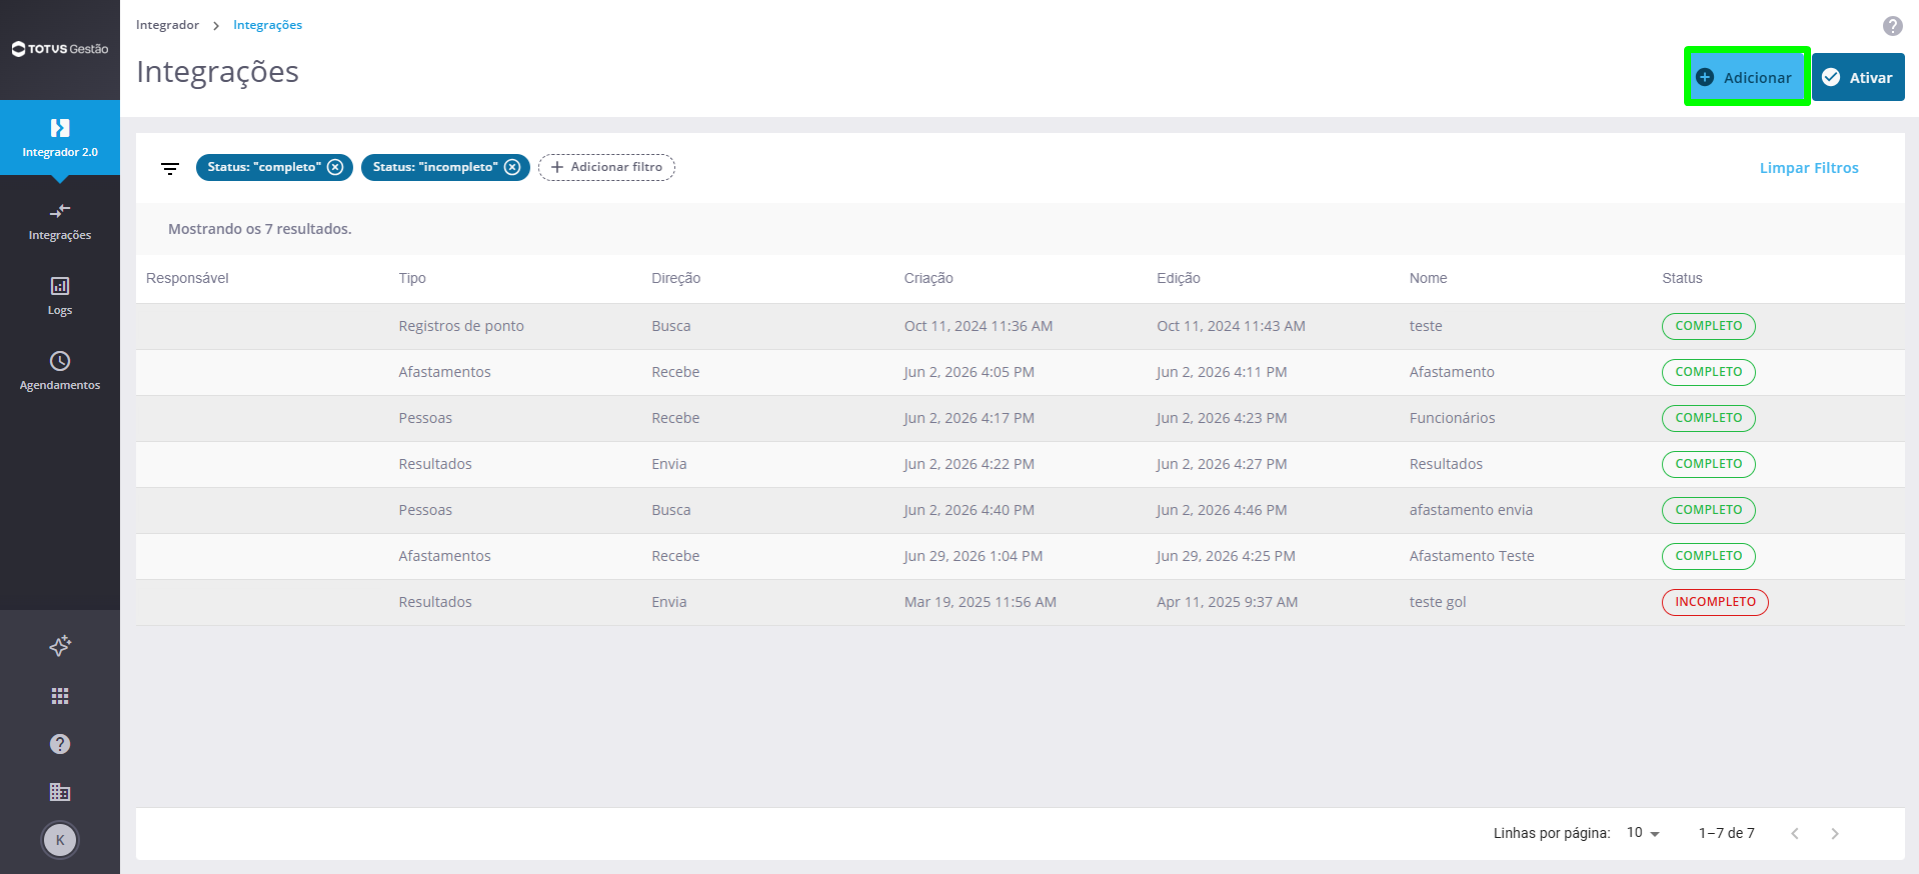Click the Integrador breadcrumb
The image size is (1919, 874).
(x=167, y=25)
